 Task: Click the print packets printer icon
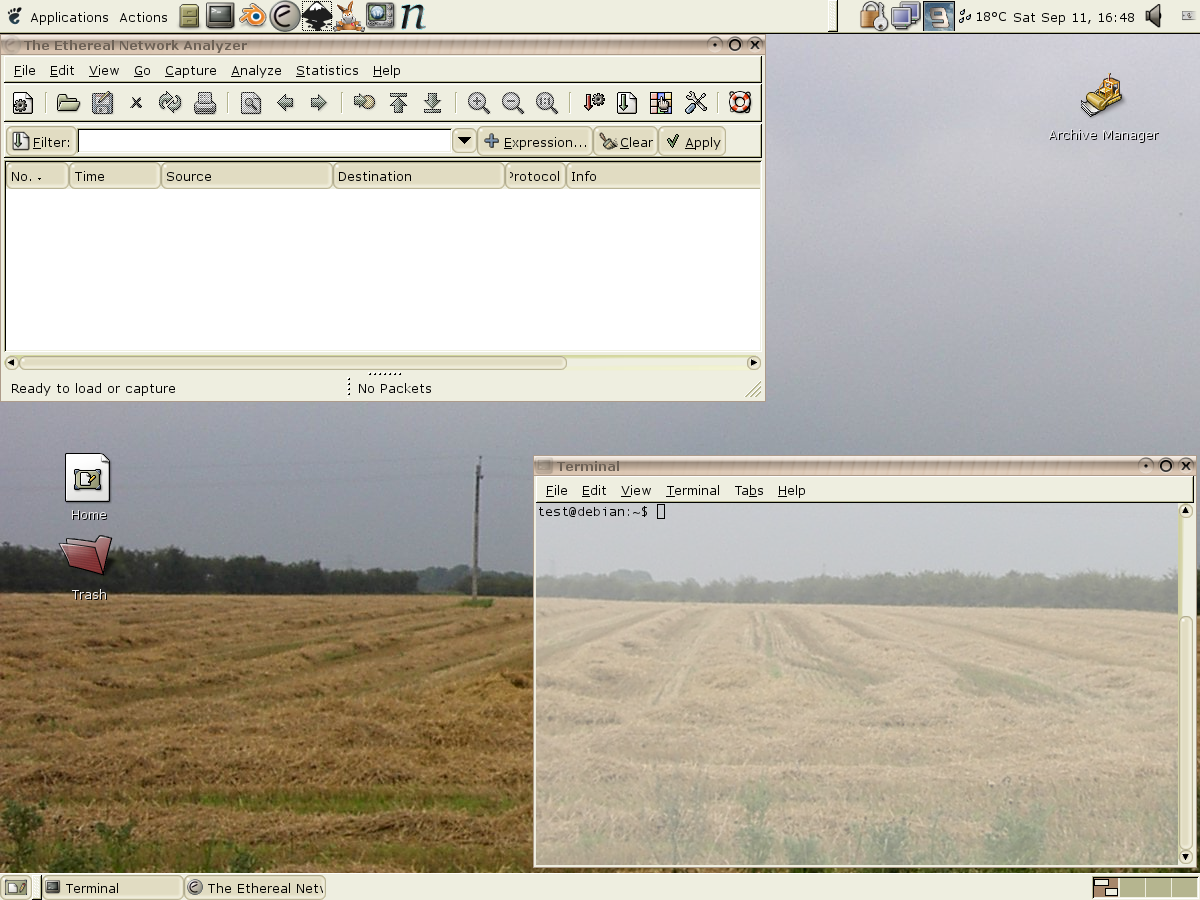tap(205, 103)
